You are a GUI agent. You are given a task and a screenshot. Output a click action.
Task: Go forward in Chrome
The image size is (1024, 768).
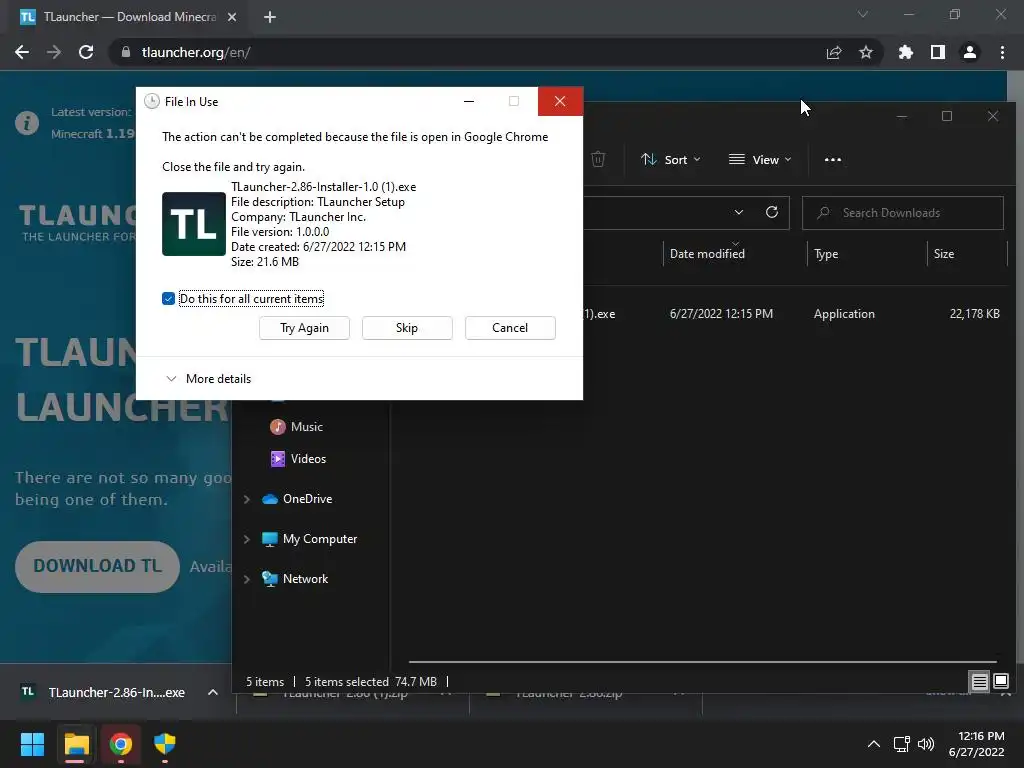tap(54, 52)
